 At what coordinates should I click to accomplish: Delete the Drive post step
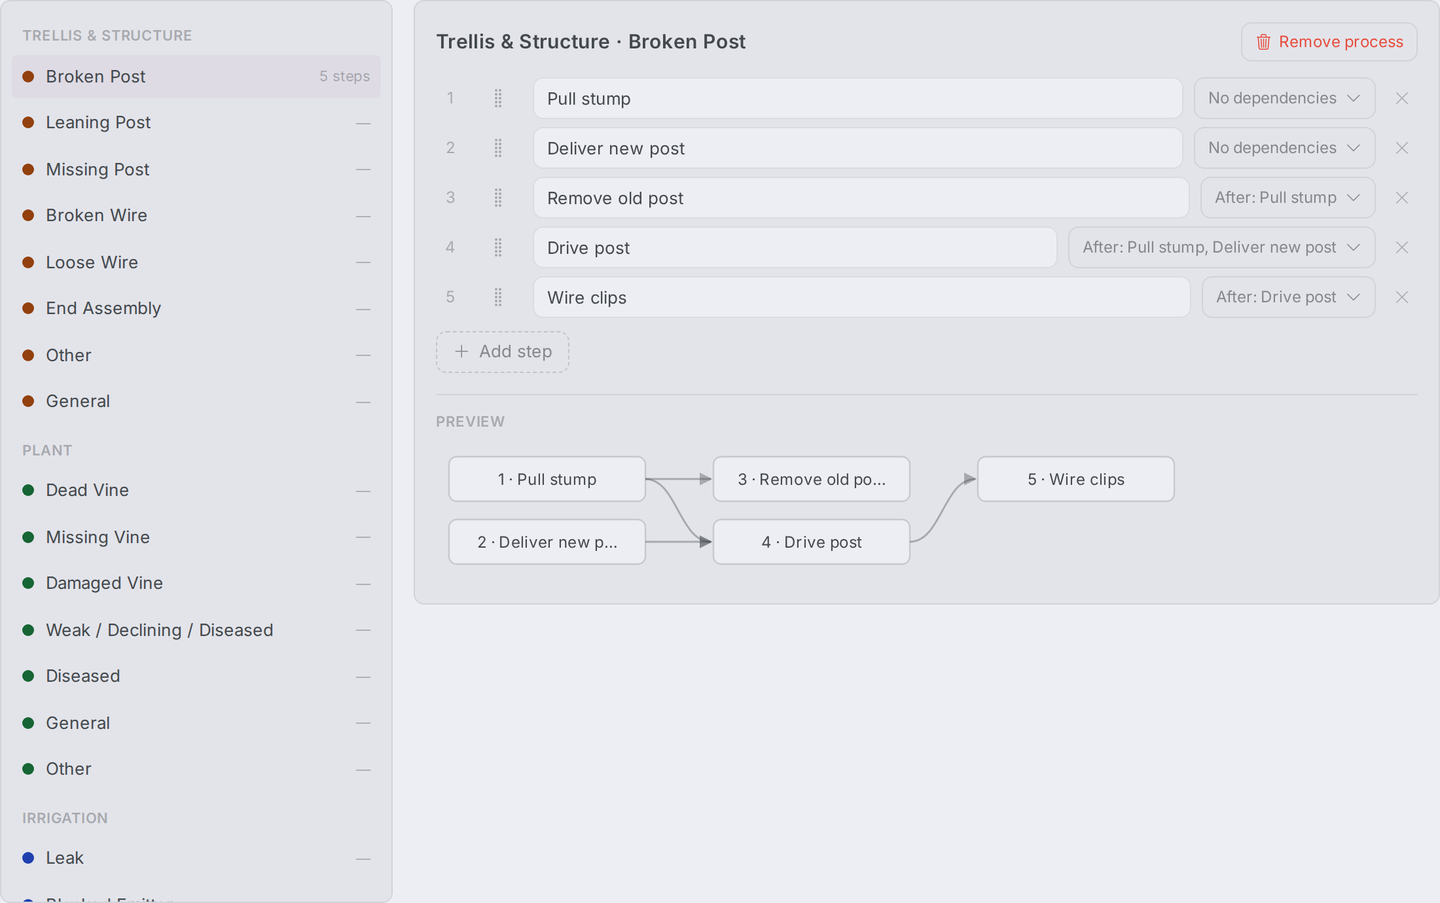pyautogui.click(x=1402, y=247)
